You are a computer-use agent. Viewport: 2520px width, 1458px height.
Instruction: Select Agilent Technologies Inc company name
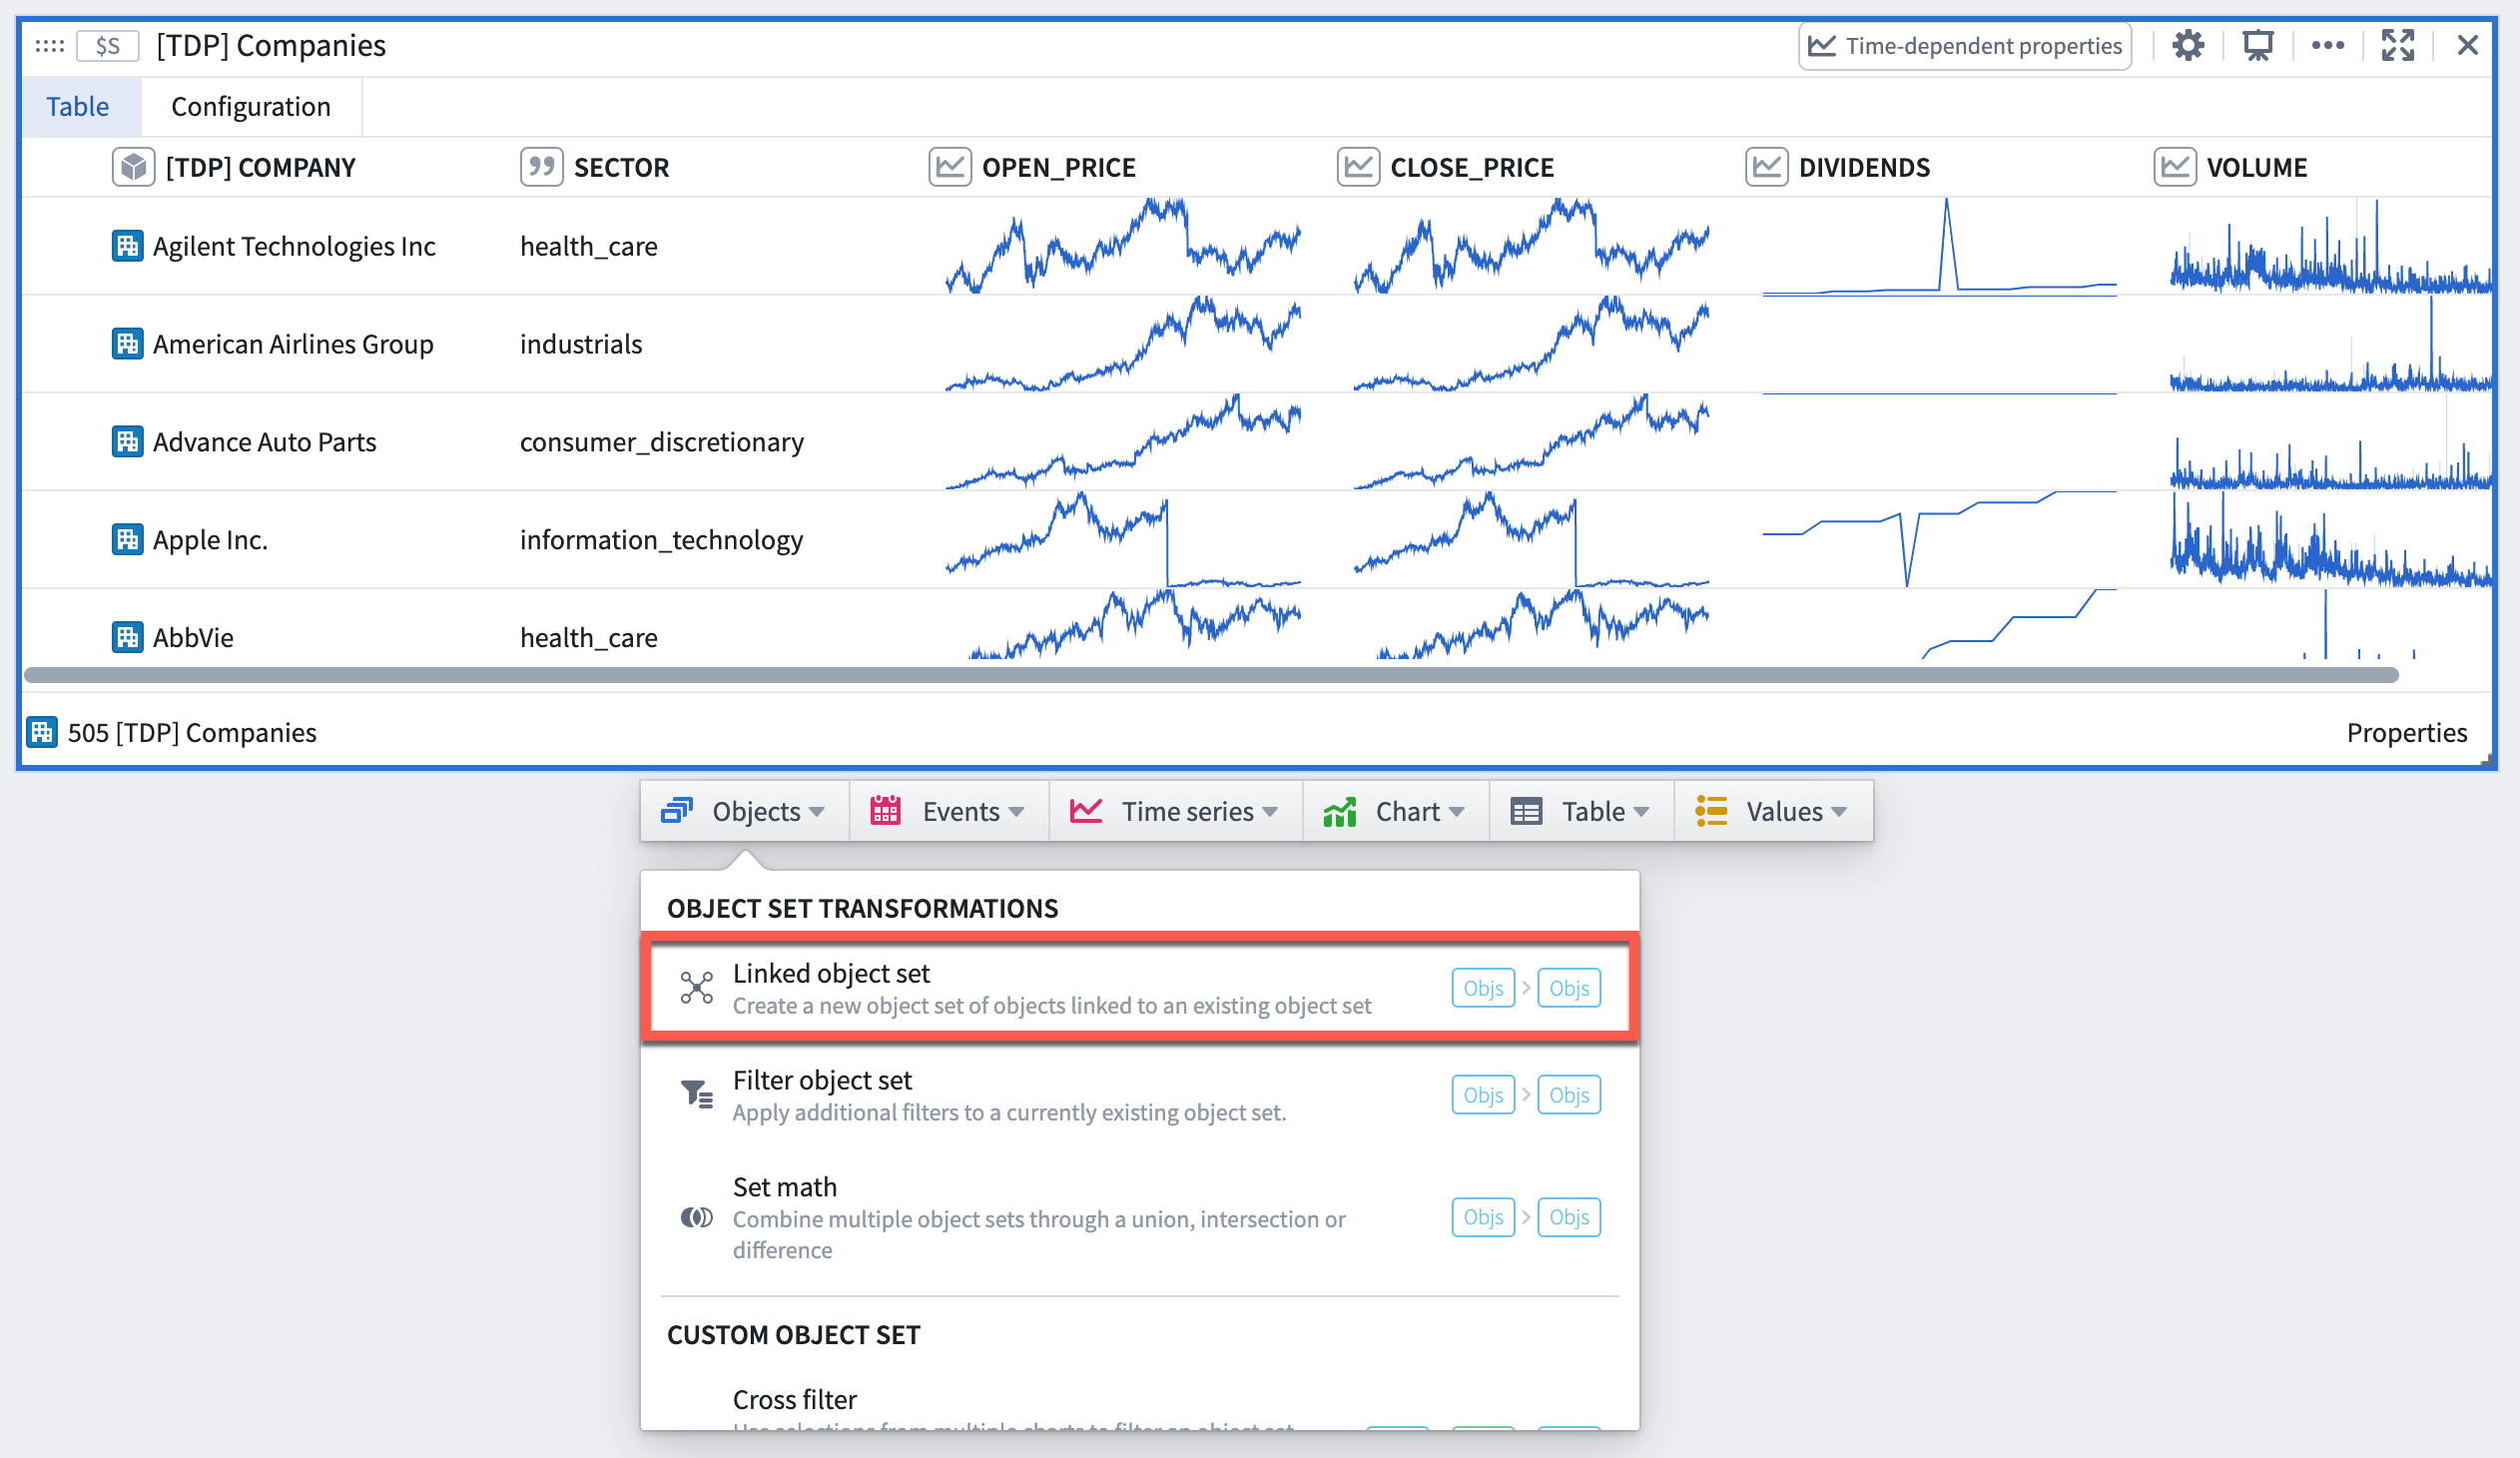294,246
